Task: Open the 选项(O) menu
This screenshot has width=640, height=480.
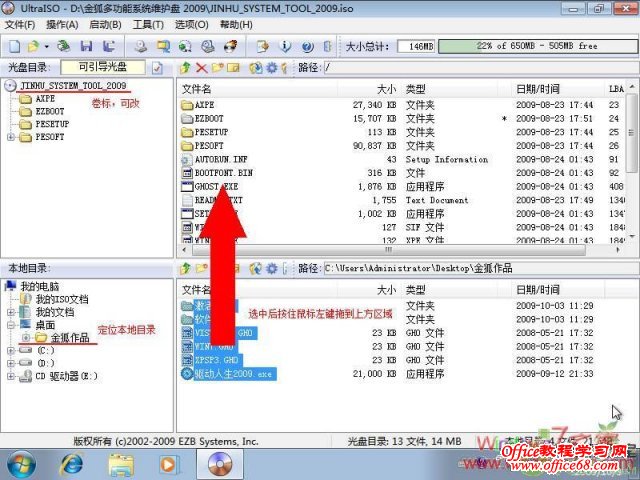Action: coord(191,25)
